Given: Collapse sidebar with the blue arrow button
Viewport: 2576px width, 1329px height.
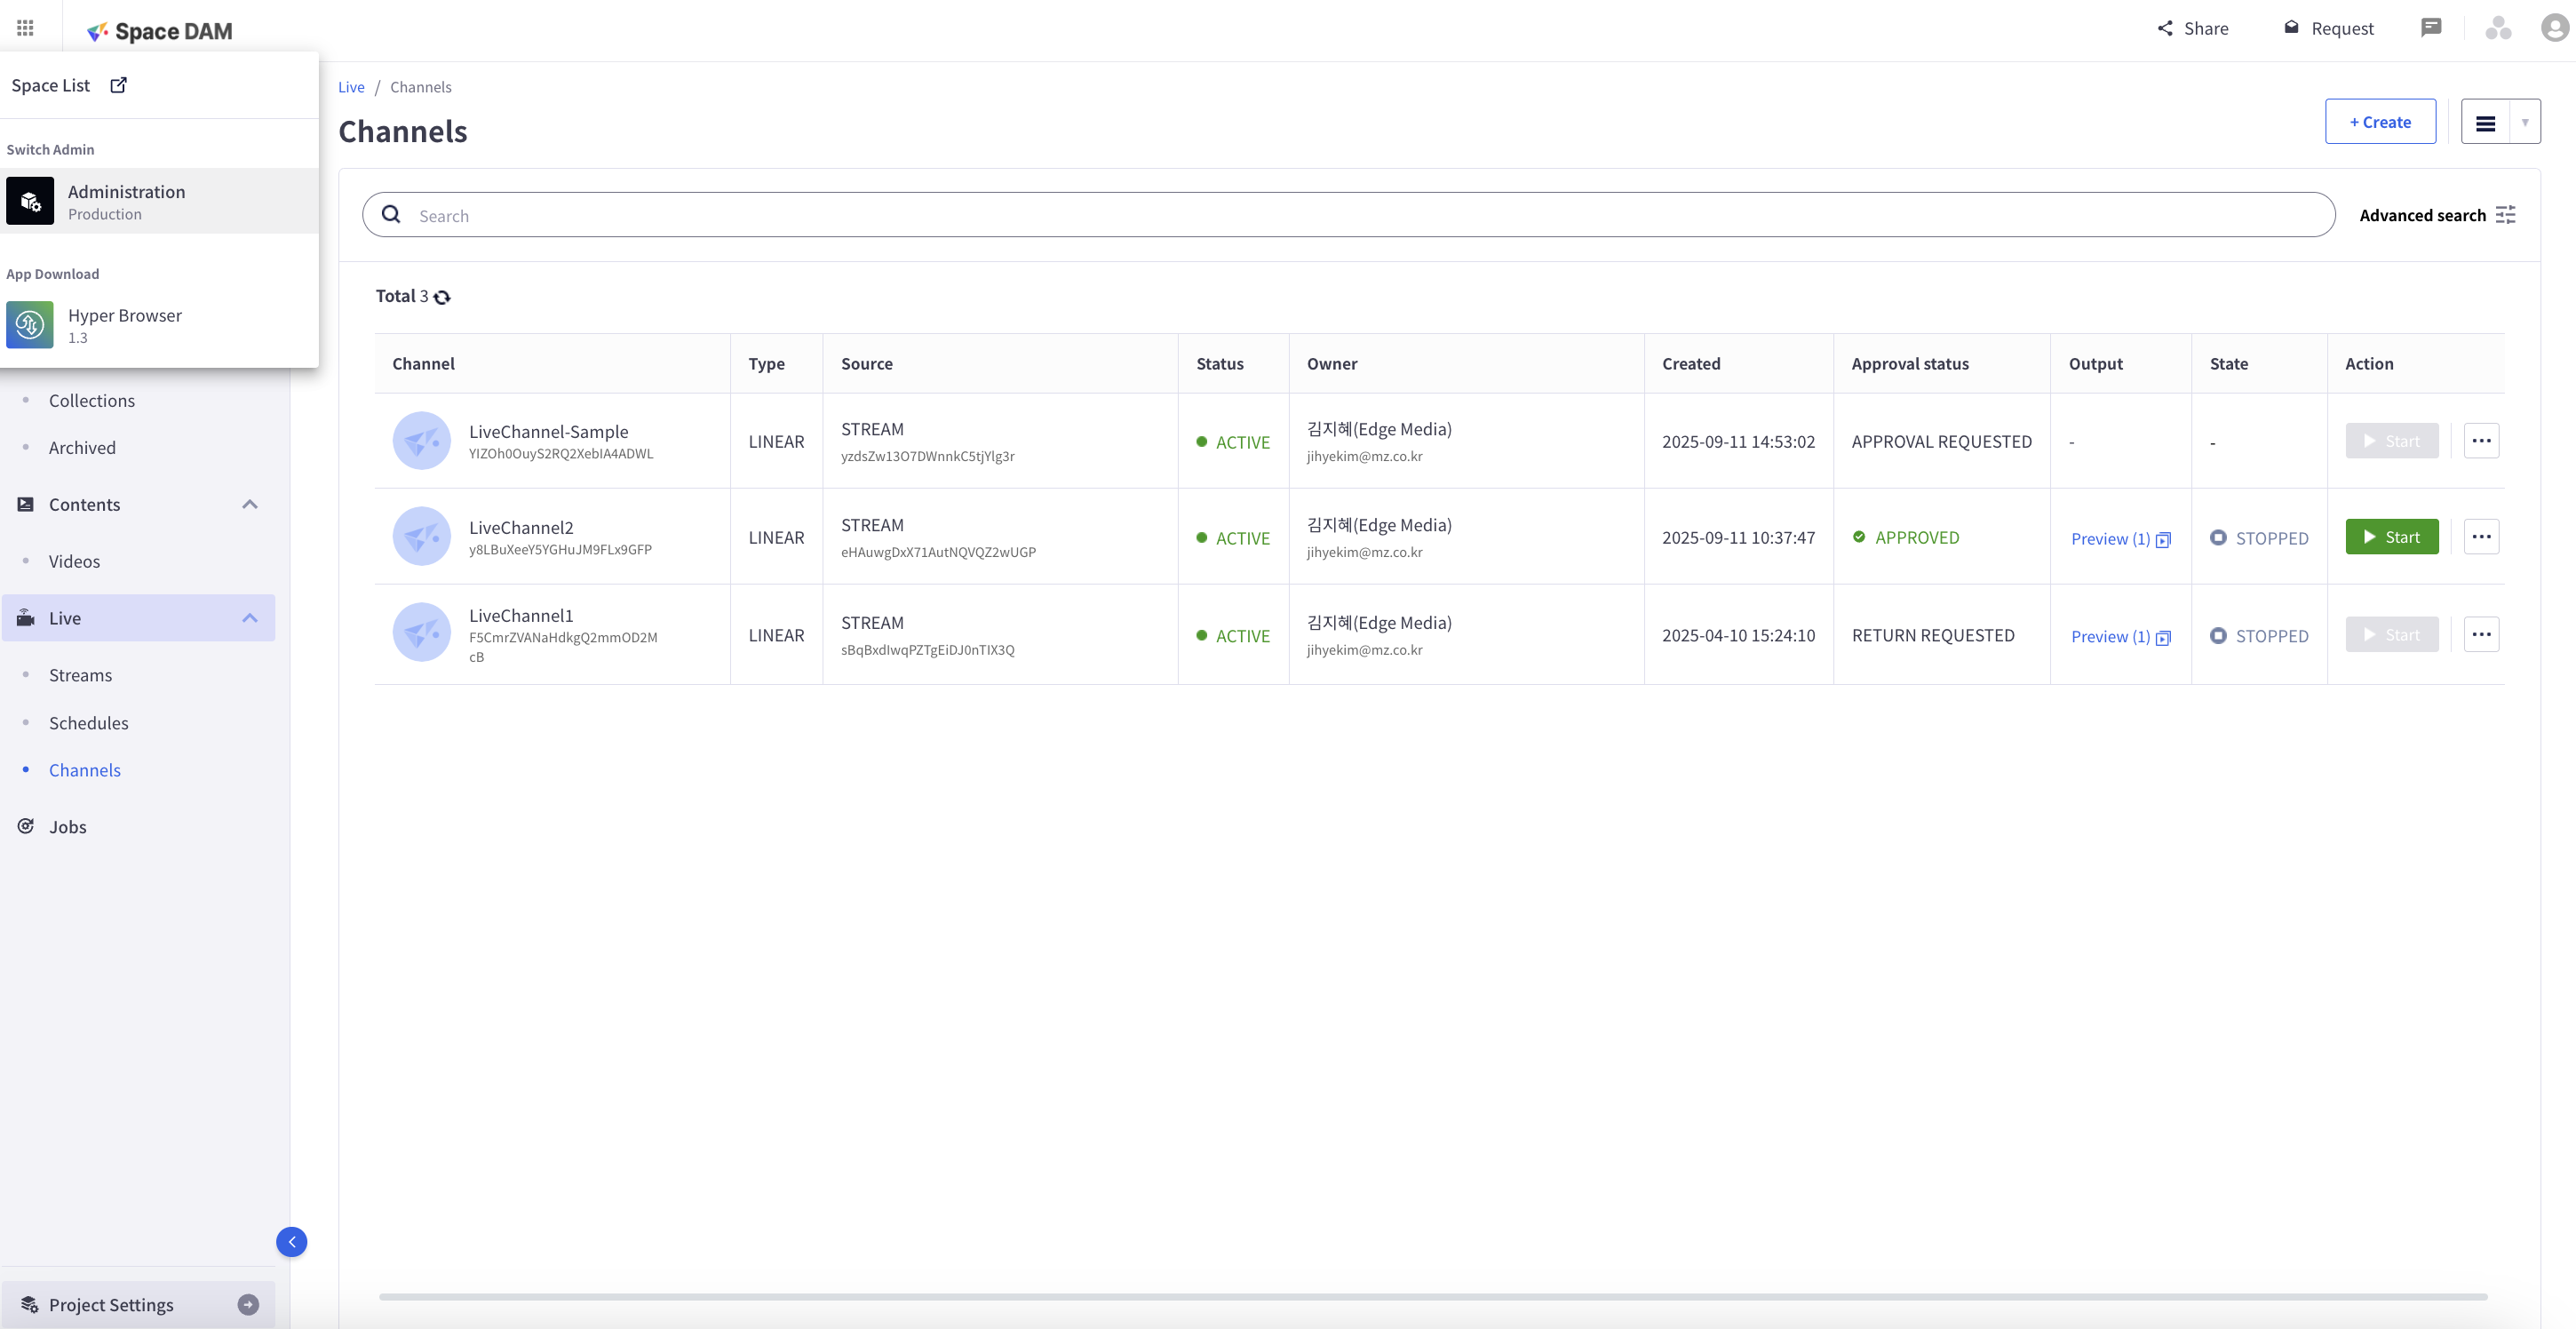Looking at the screenshot, I should (x=291, y=1242).
